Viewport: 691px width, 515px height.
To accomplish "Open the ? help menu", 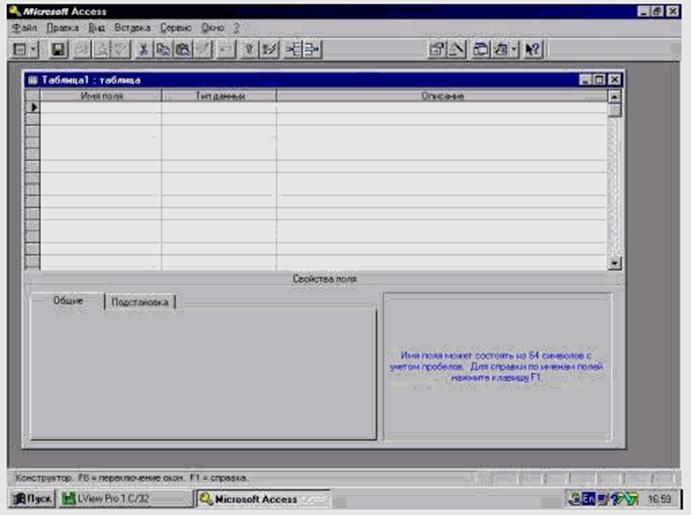I will click(x=236, y=28).
